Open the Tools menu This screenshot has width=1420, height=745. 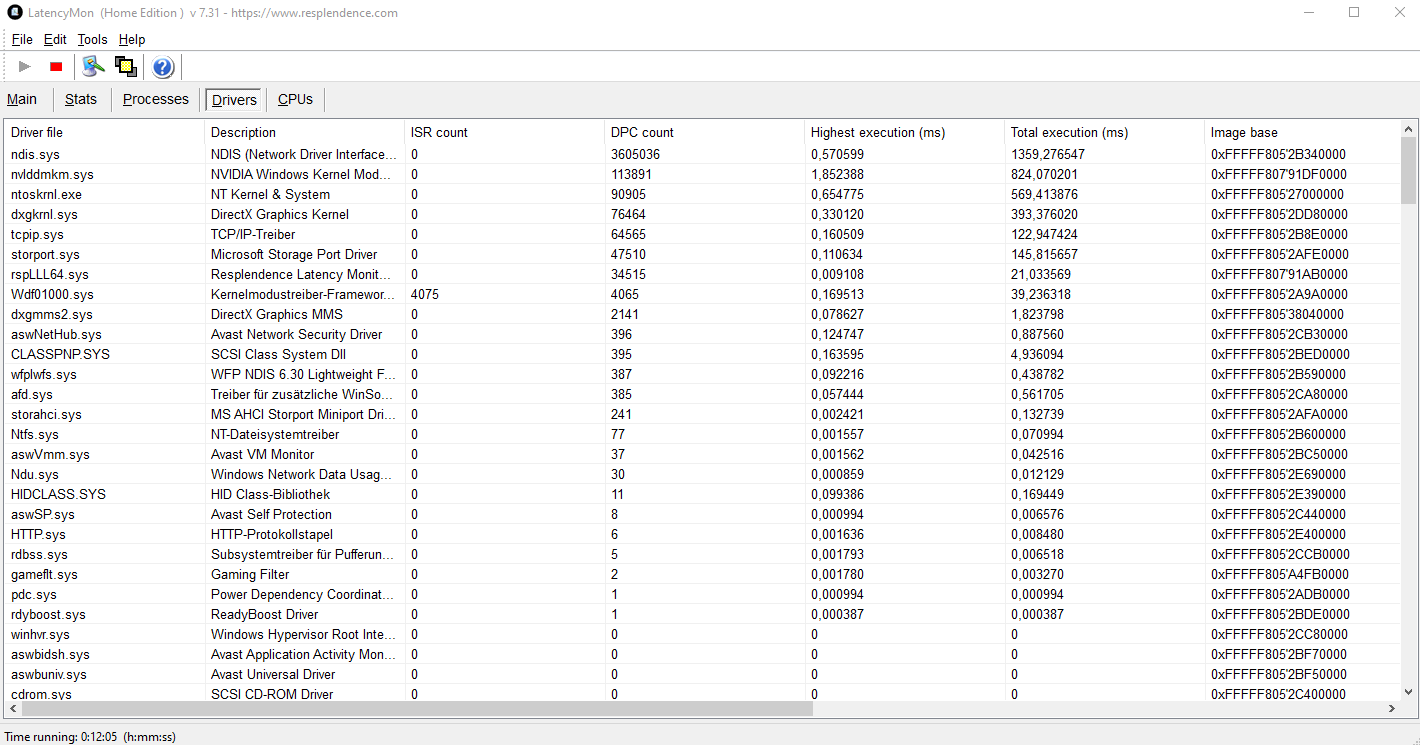[92, 40]
